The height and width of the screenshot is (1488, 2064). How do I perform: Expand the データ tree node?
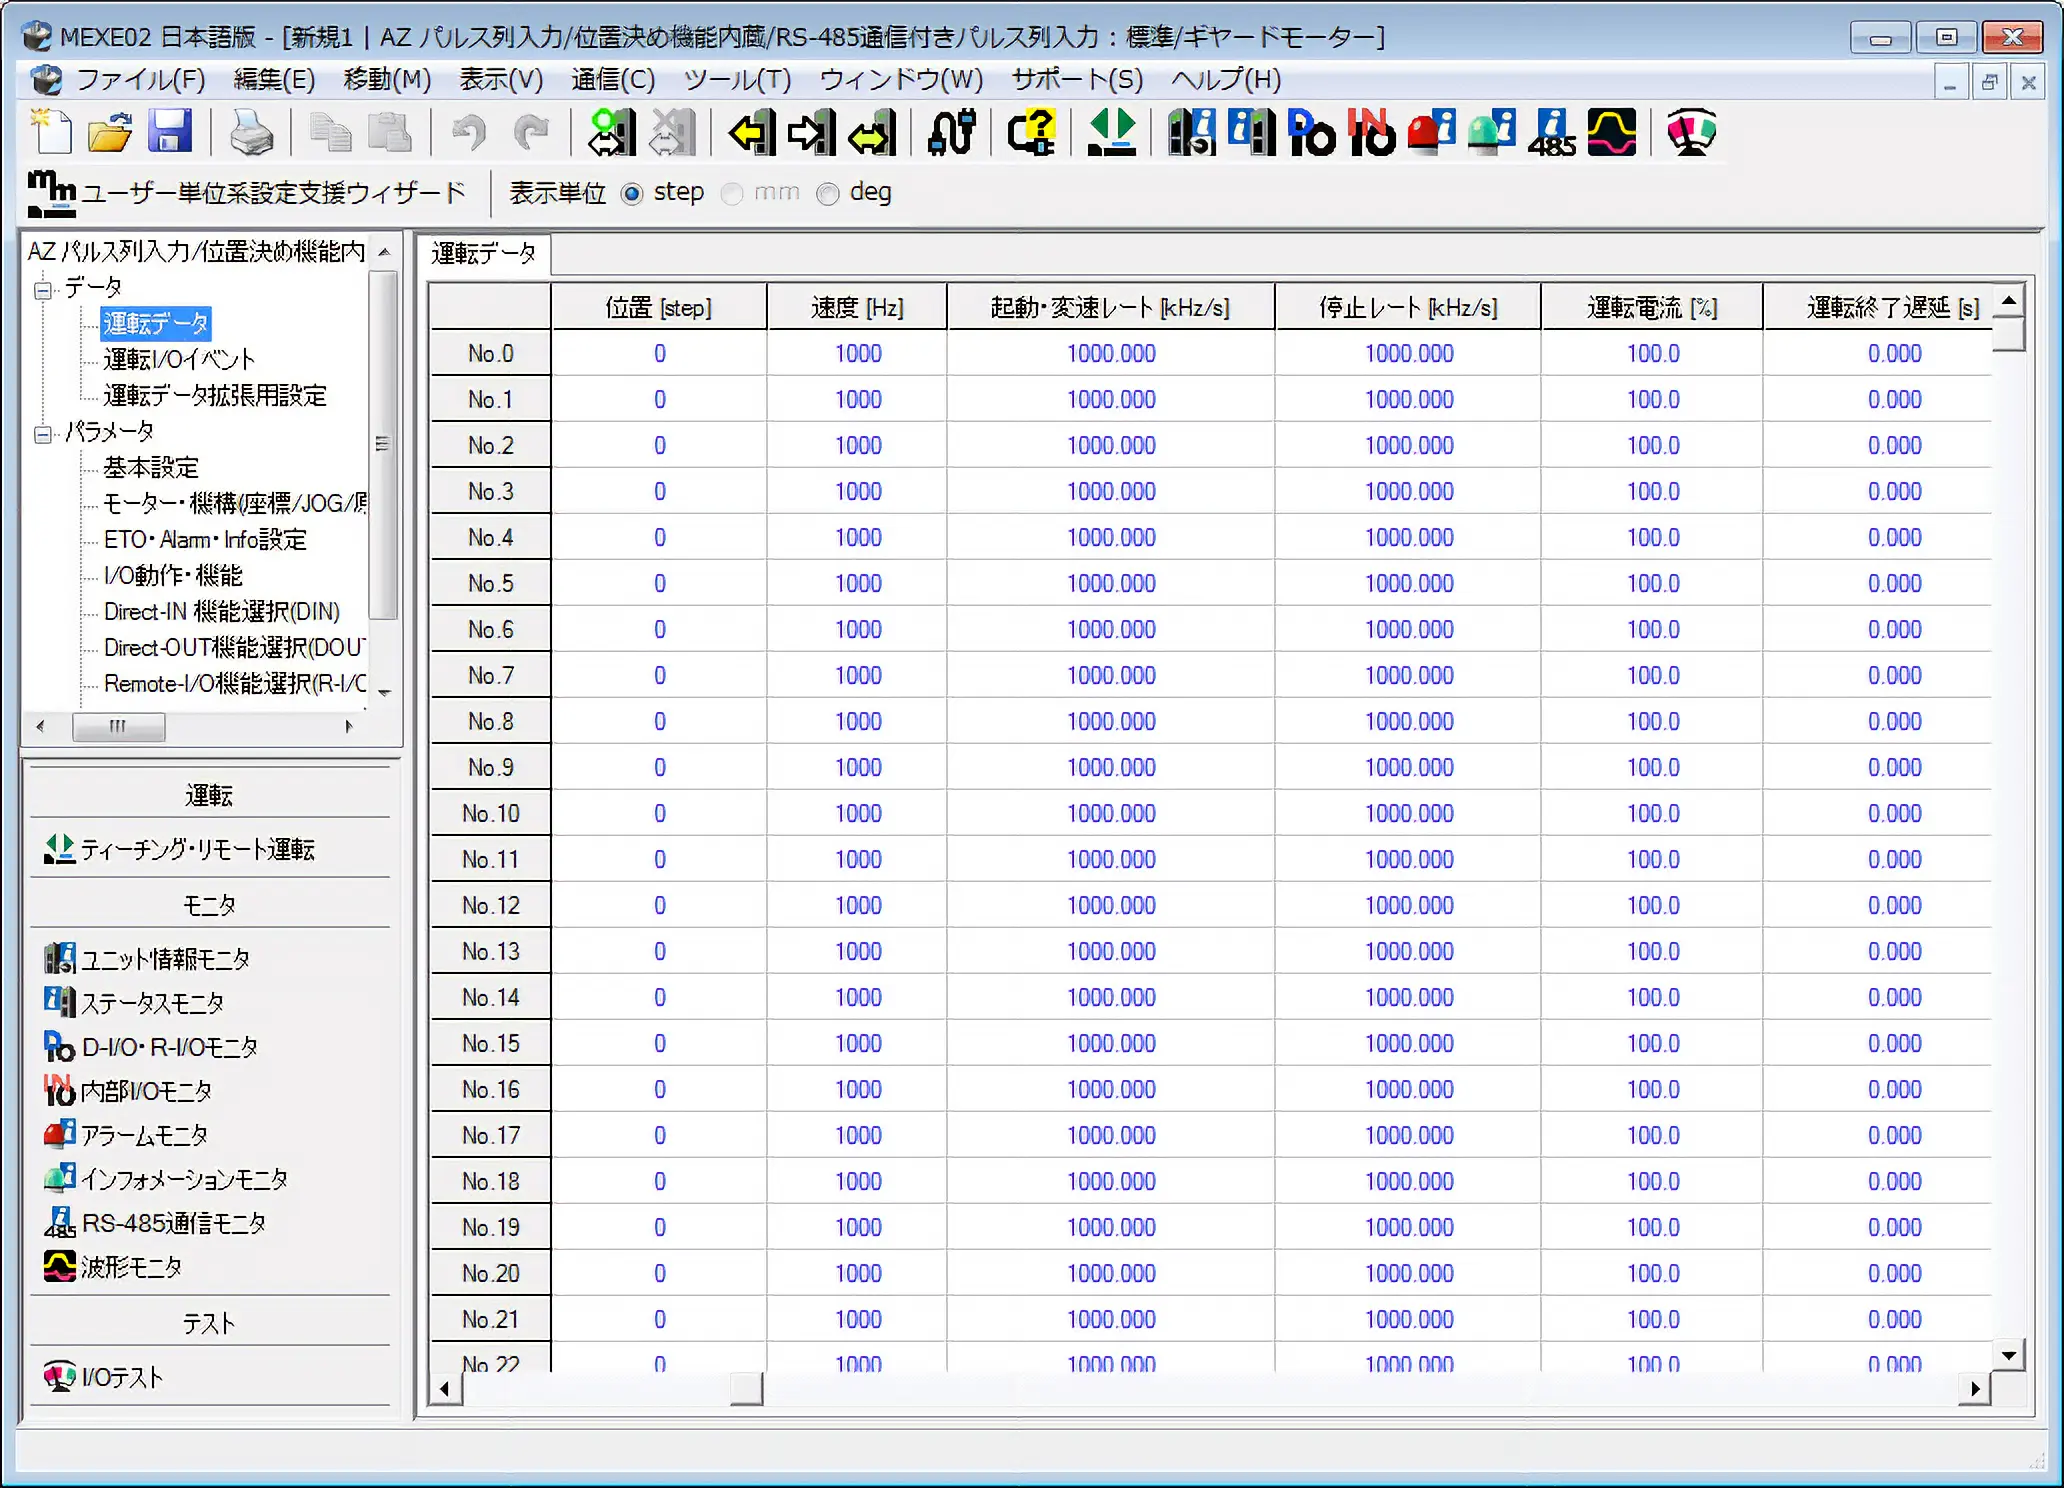tap(45, 287)
